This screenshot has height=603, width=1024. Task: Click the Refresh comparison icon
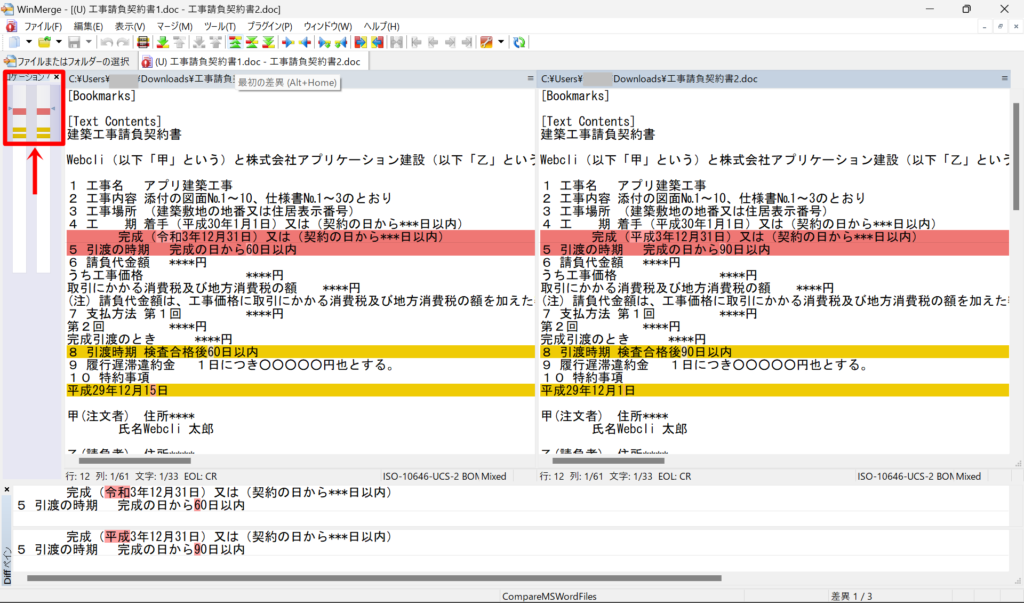point(519,42)
